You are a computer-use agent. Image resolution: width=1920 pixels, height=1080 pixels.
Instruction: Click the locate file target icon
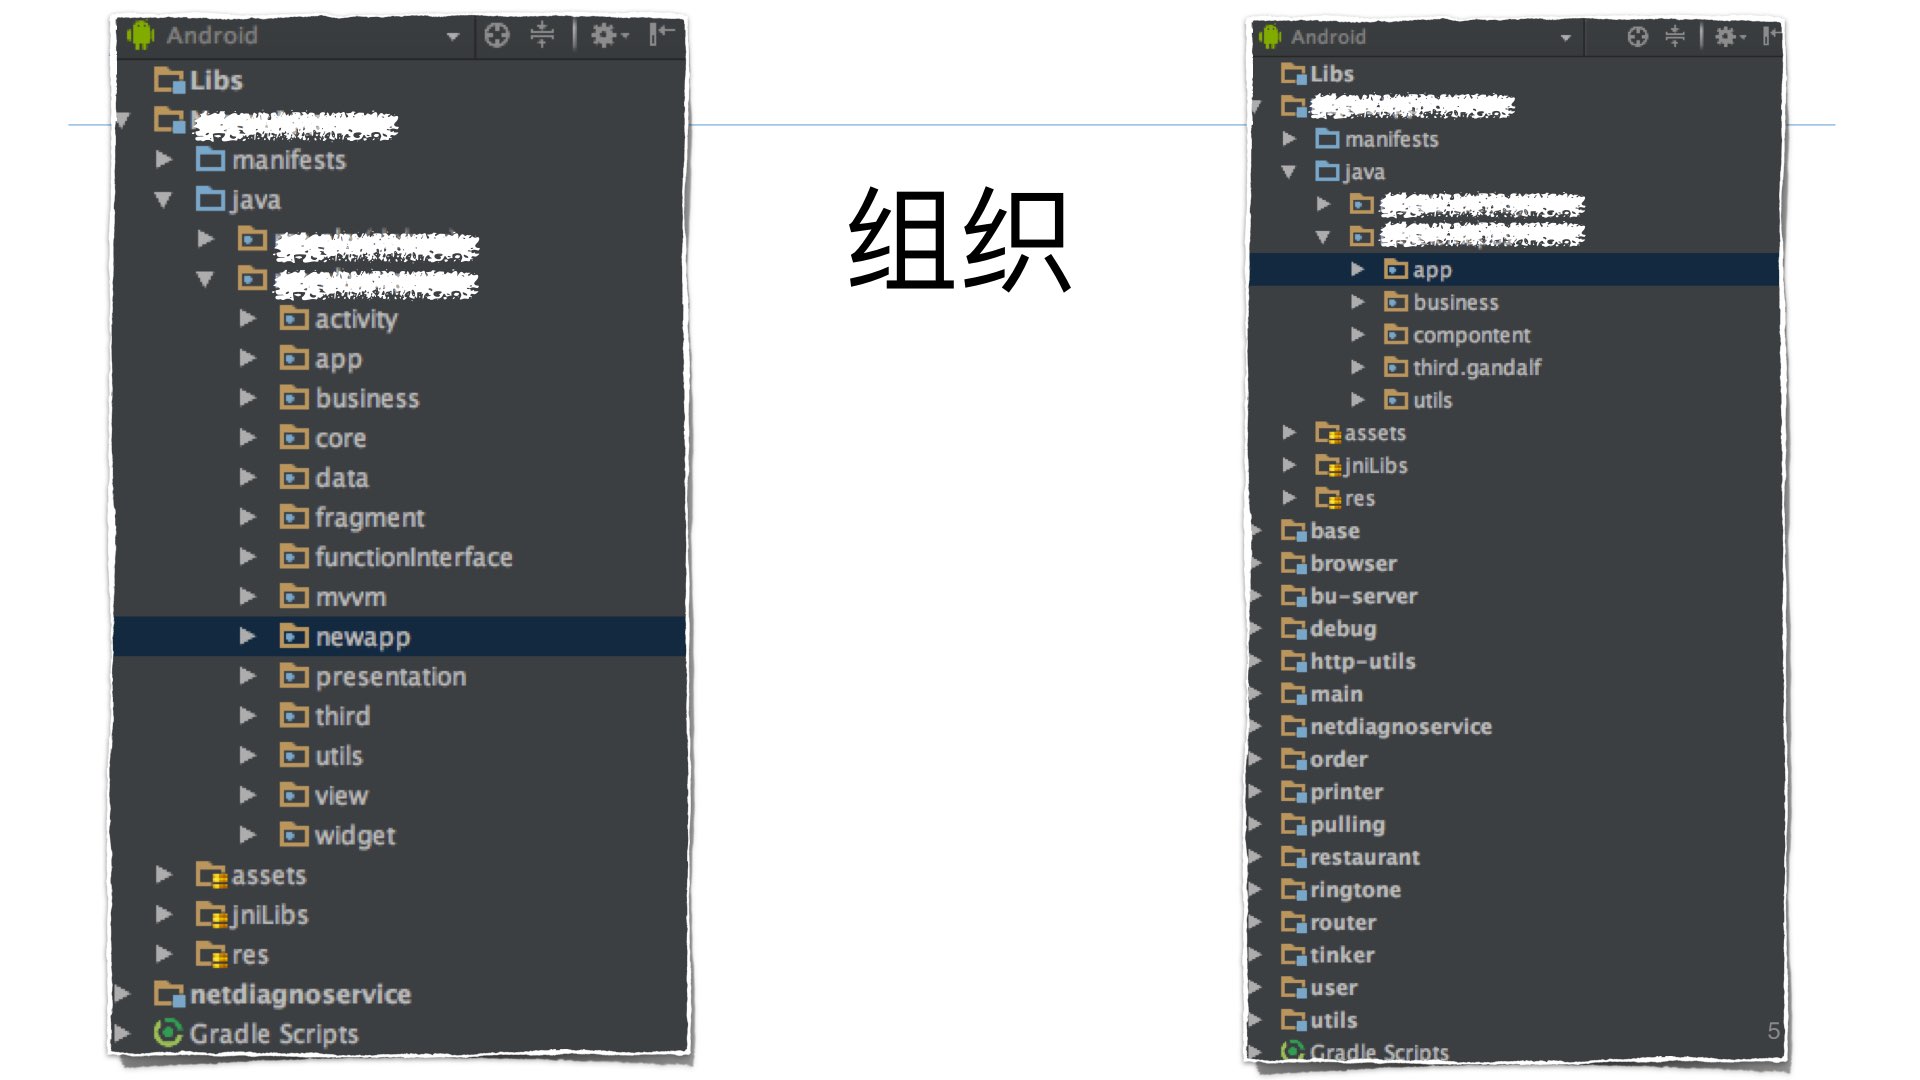coord(497,35)
